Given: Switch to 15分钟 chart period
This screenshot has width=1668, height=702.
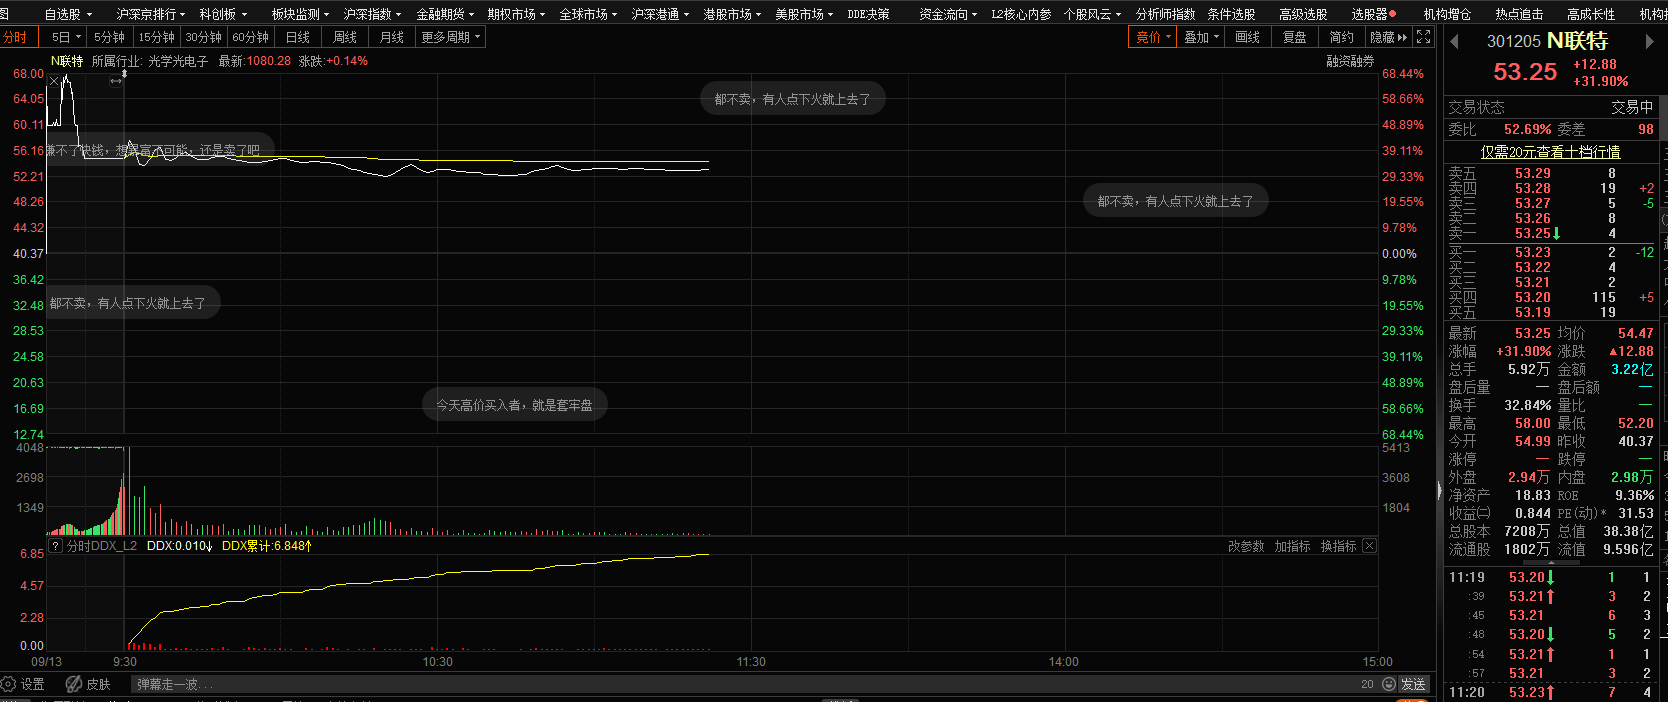Looking at the screenshot, I should [x=156, y=37].
